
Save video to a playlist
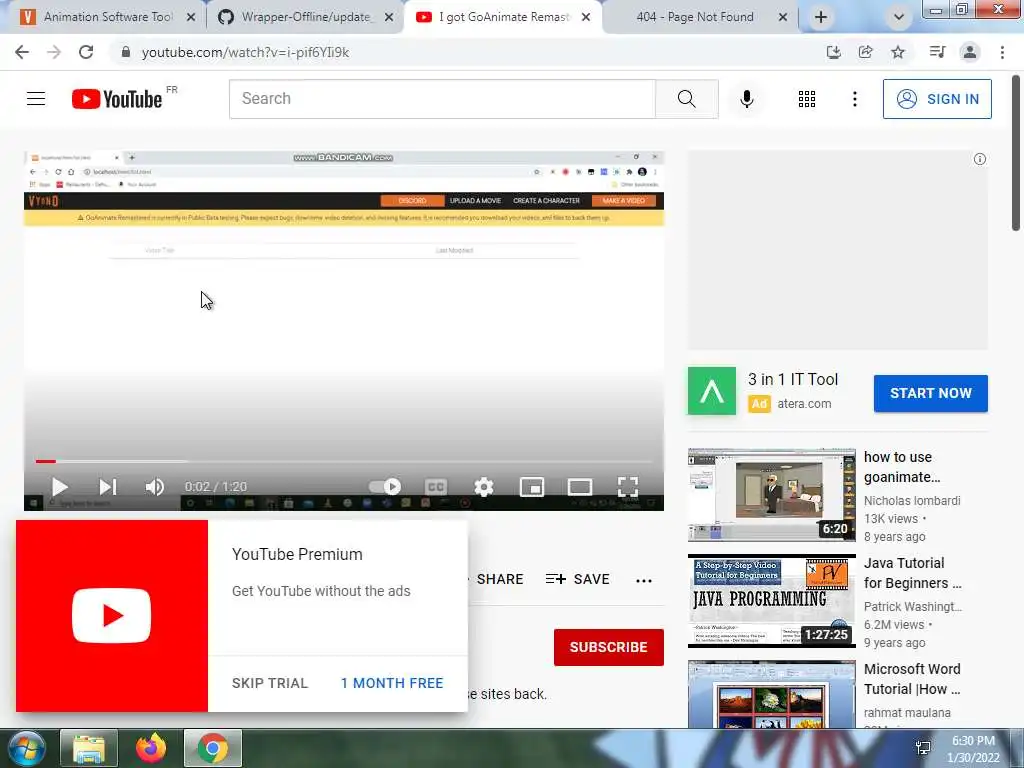tap(578, 579)
